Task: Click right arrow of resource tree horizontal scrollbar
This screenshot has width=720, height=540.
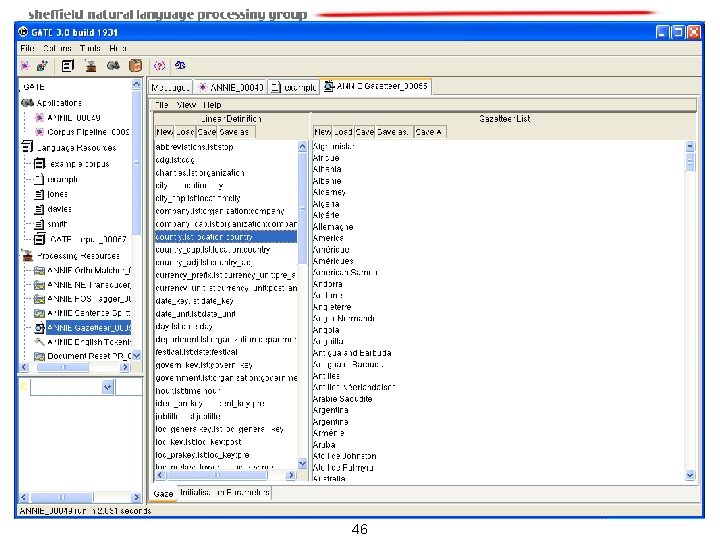Action: pyautogui.click(x=124, y=367)
